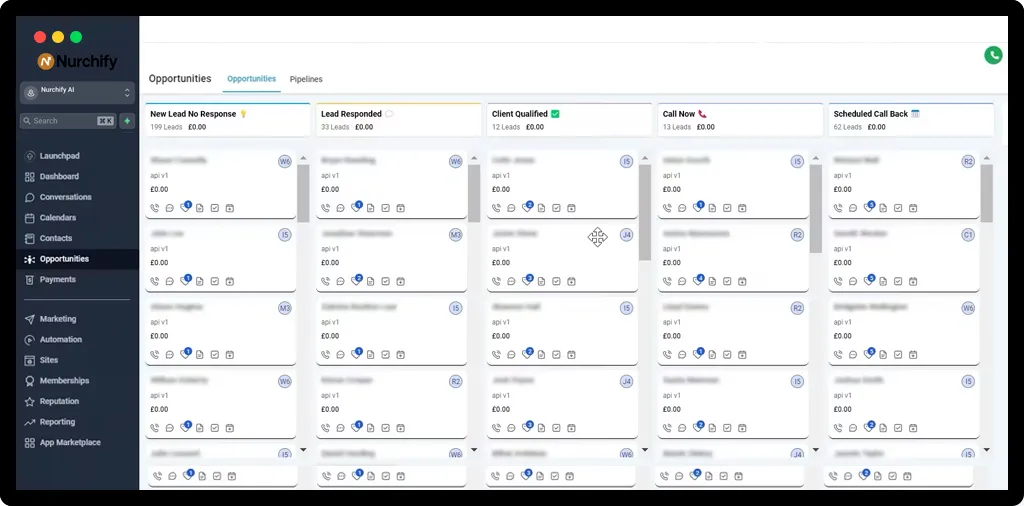Image resolution: width=1024 pixels, height=506 pixels.
Task: Open notes icon on R2 card in Lead Responded
Action: point(371,428)
